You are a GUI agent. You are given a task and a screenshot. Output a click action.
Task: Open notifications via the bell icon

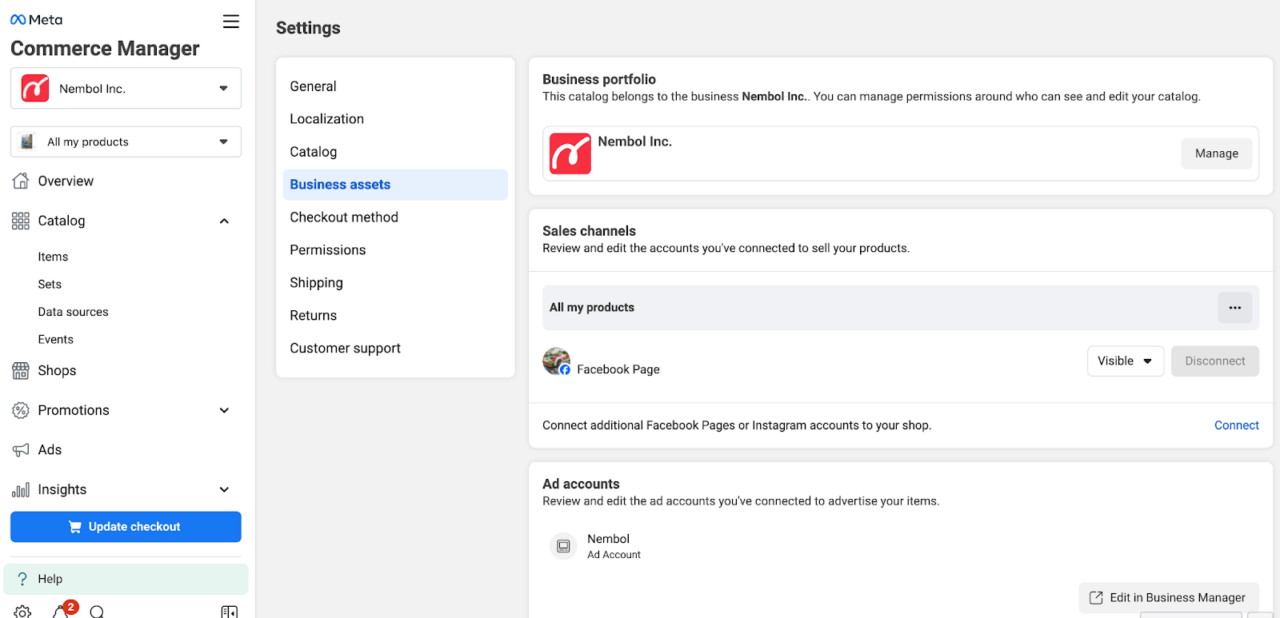click(x=62, y=610)
